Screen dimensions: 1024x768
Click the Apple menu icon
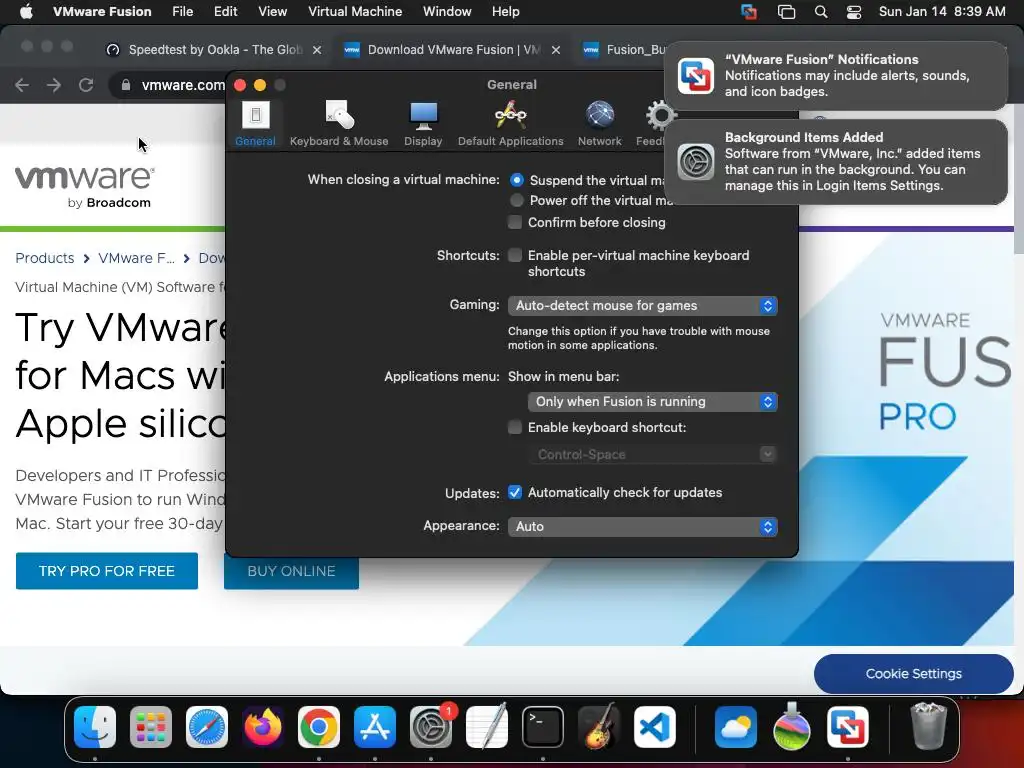(x=26, y=12)
